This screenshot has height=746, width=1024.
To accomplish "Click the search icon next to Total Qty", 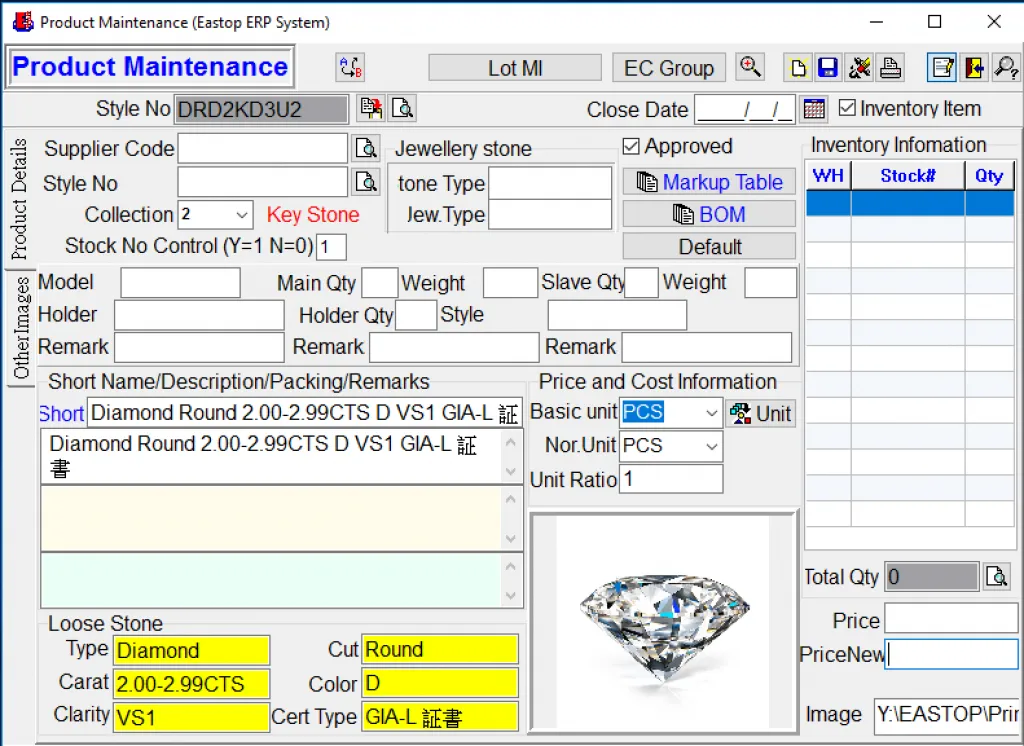I will click(x=996, y=577).
